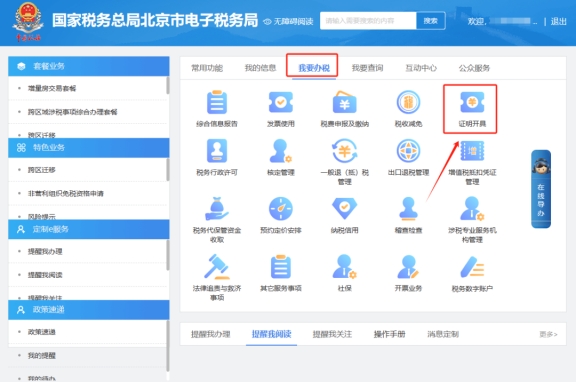Open 操作手册 bottom tab
576x382 pixels.
pos(389,334)
